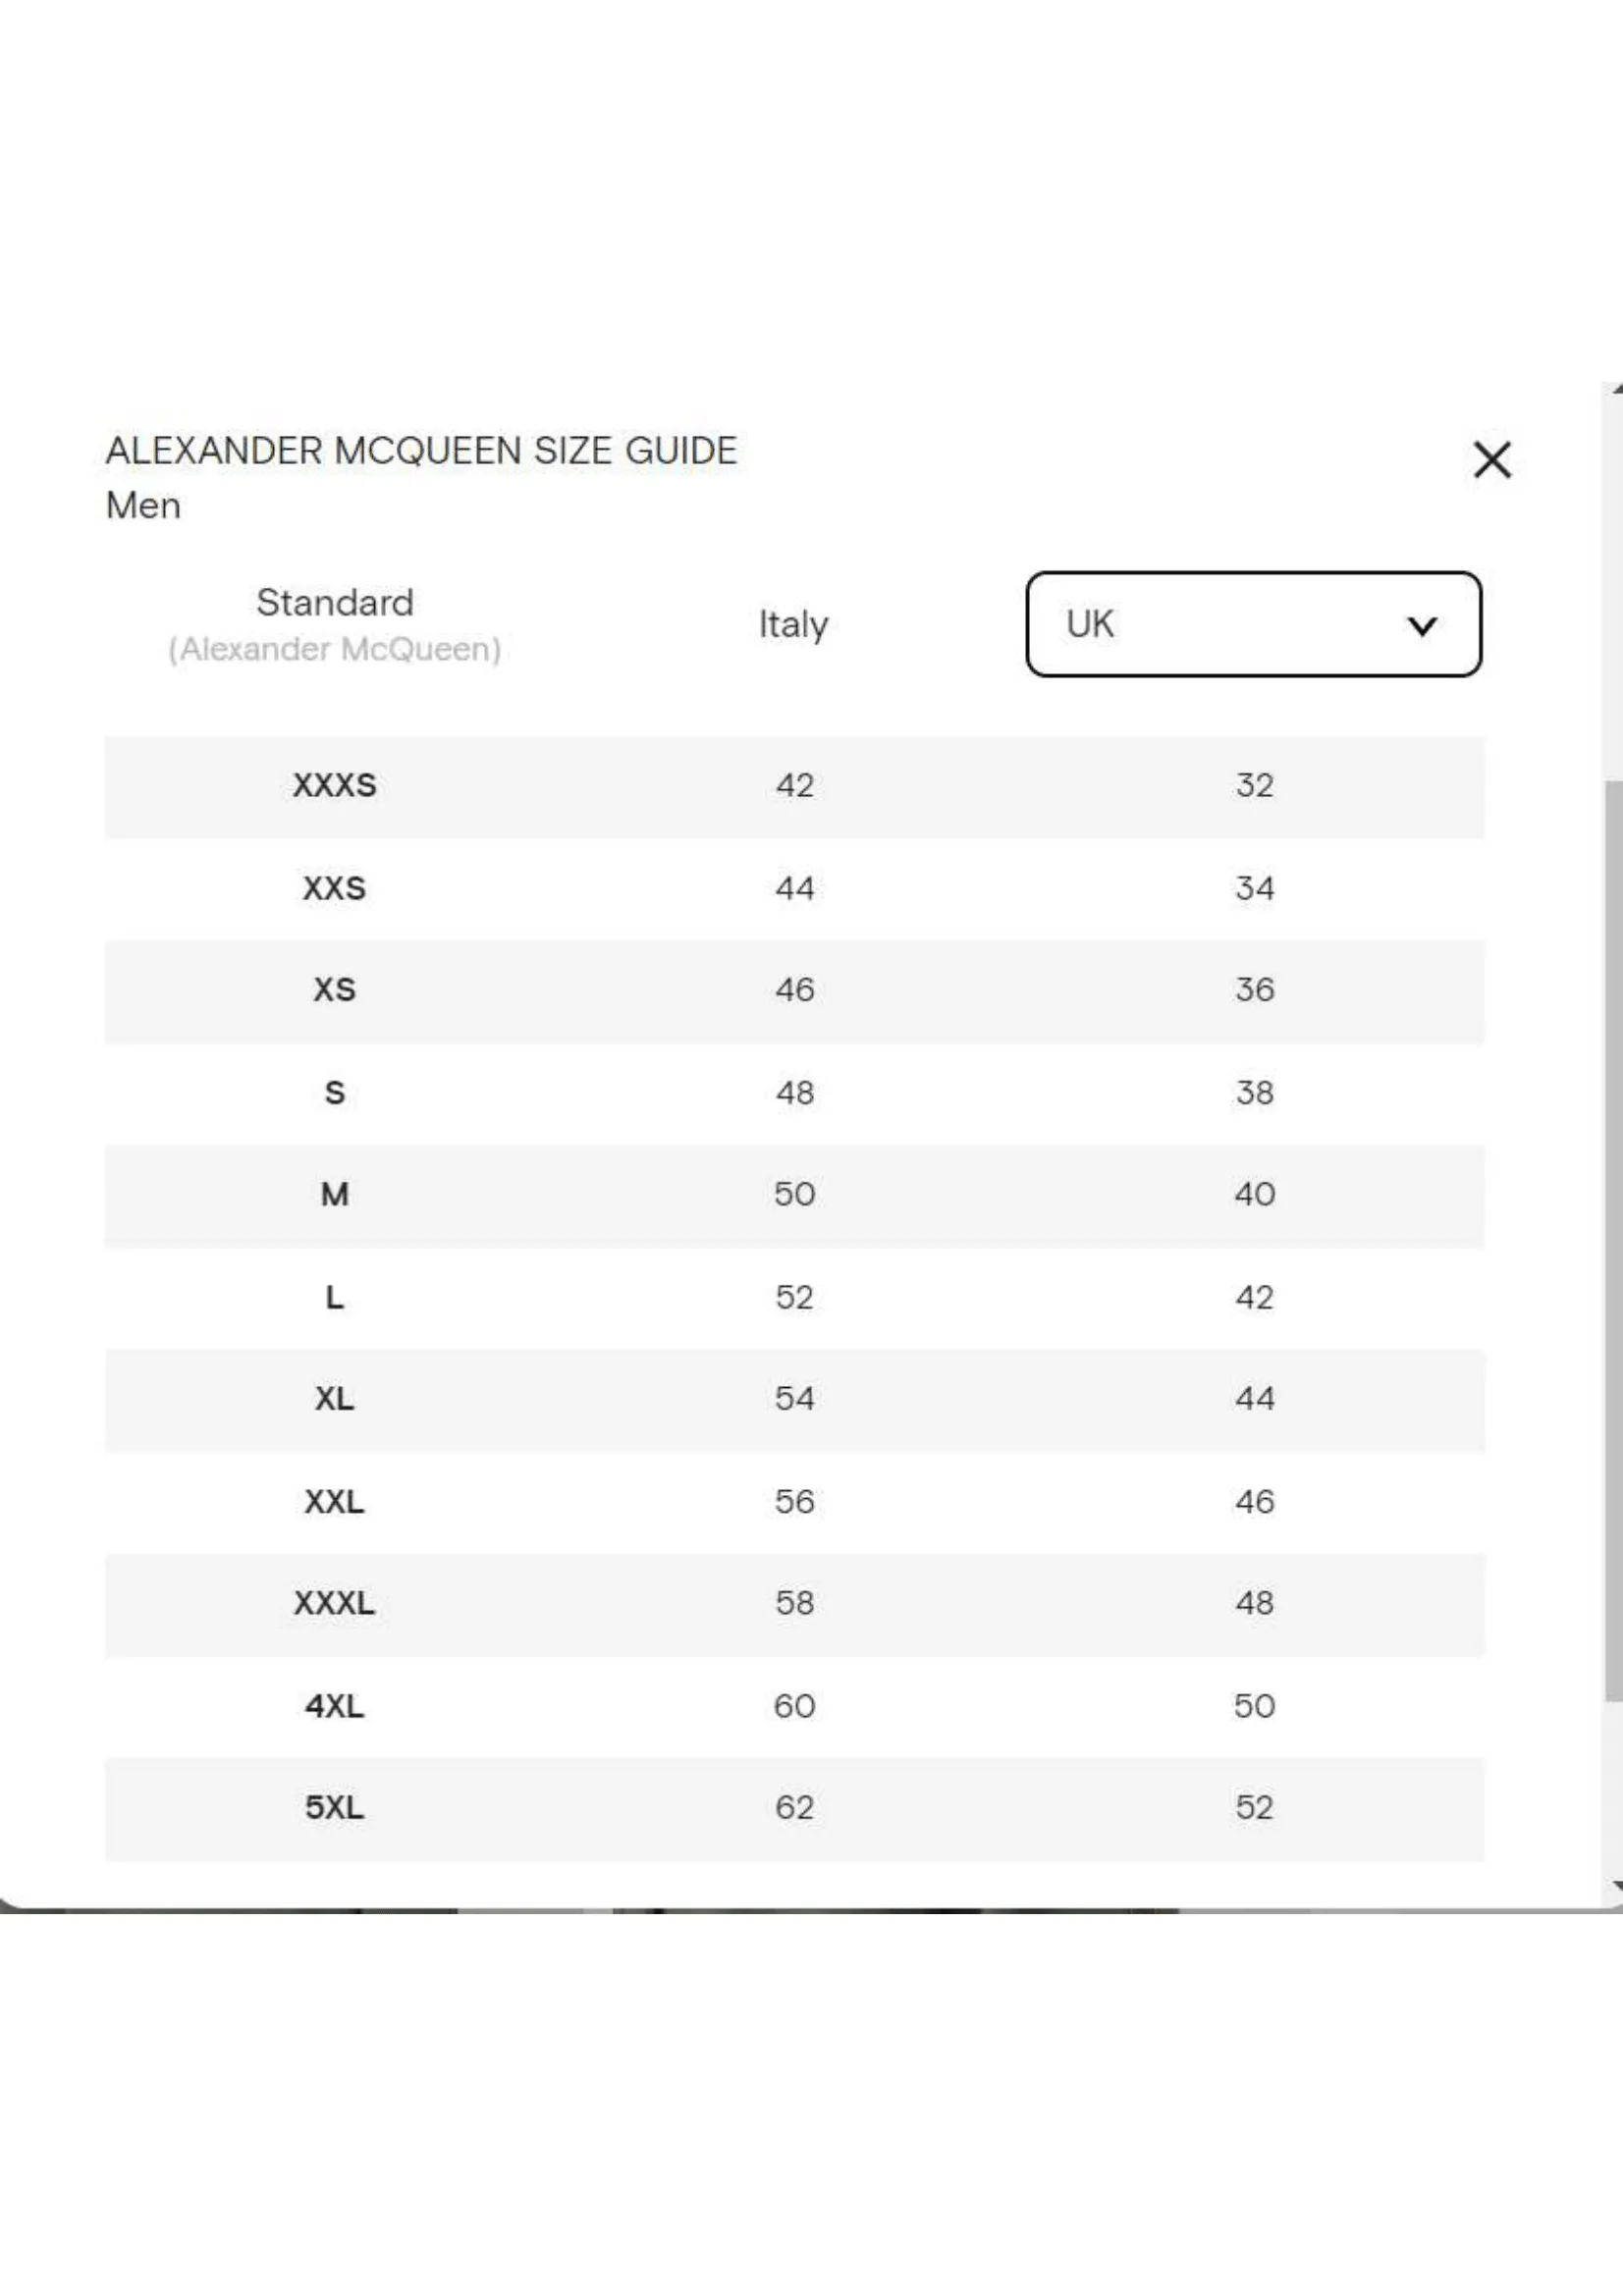
Task: Select the XXXL size row
Action: tap(794, 1605)
